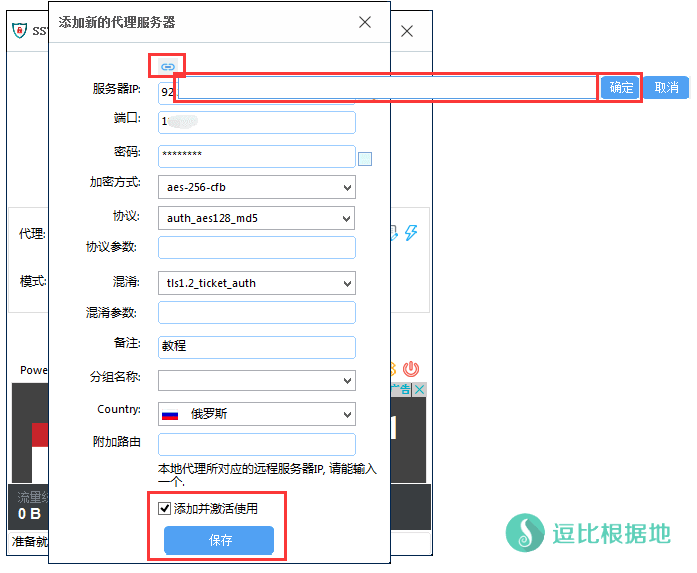
Task: Click the 协议参数 input field
Action: [x=256, y=247]
